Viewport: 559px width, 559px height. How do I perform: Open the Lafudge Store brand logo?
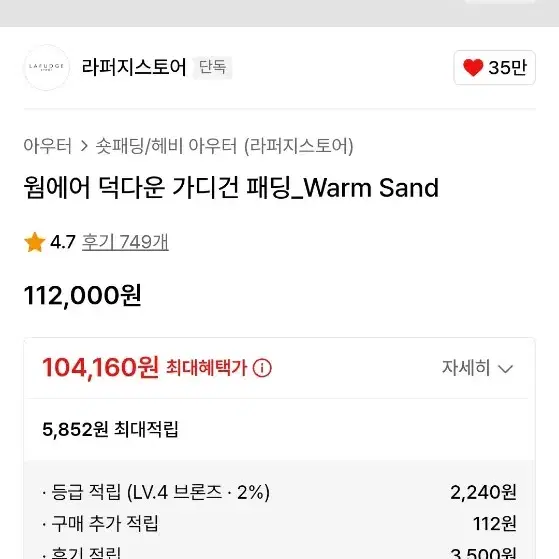coord(46,67)
